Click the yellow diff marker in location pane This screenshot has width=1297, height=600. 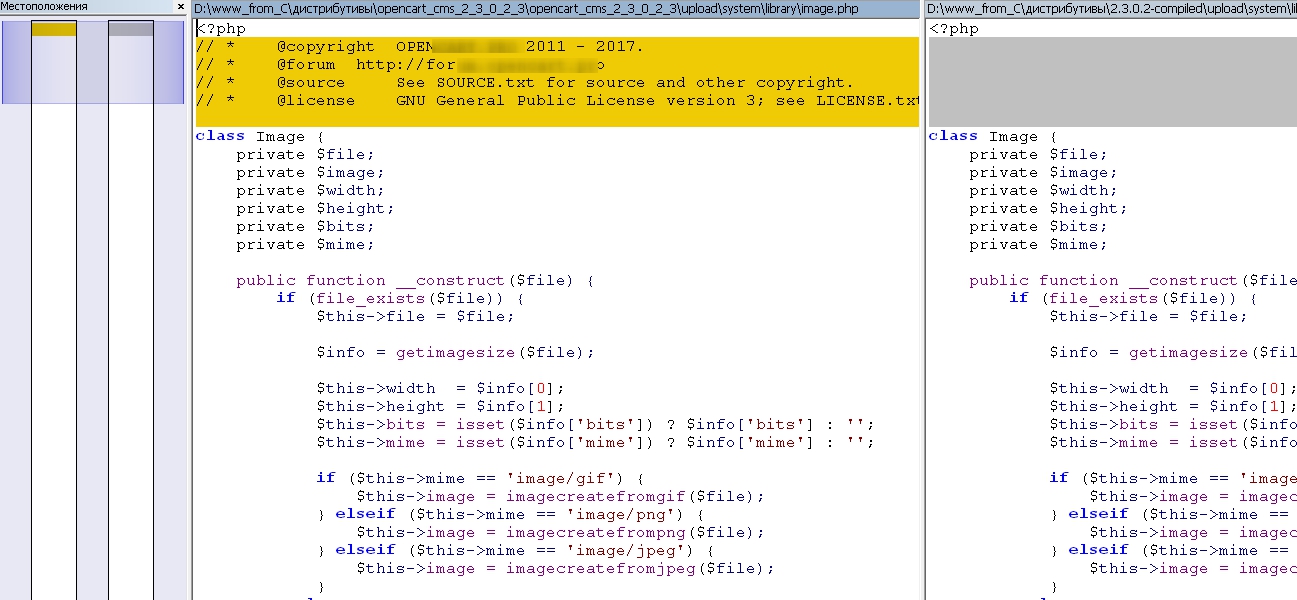54,29
